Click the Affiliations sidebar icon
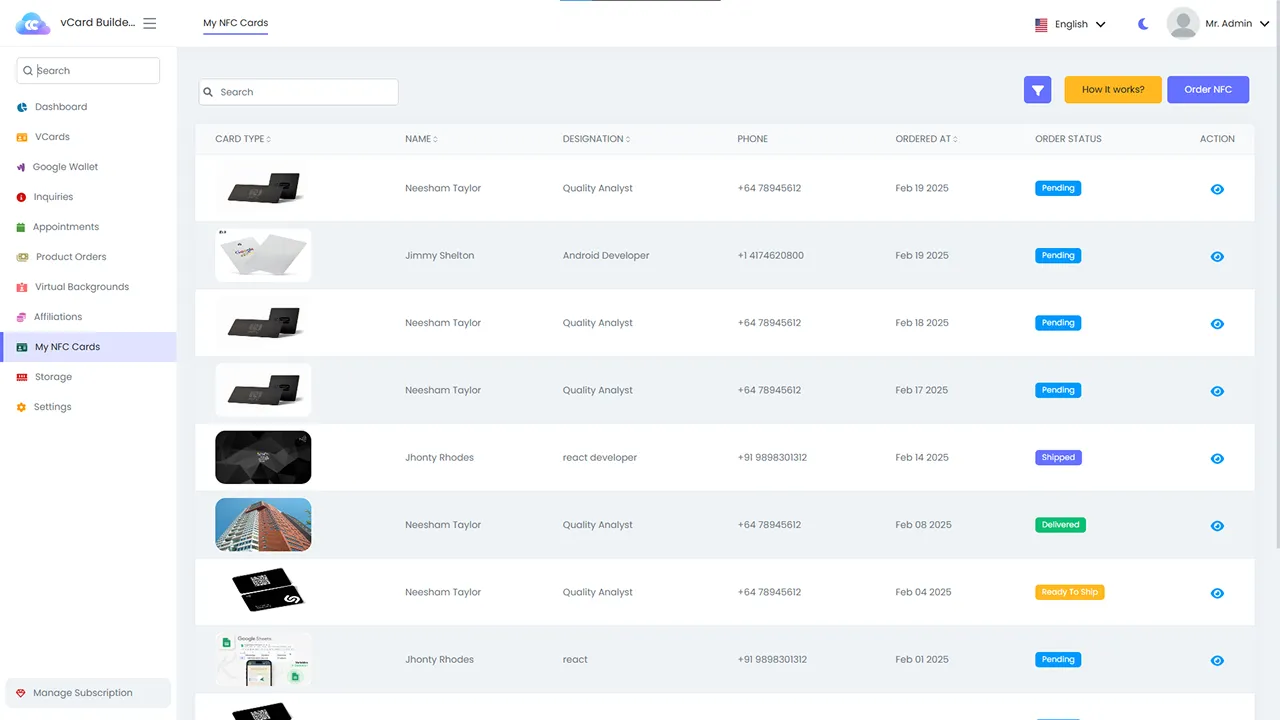 pyautogui.click(x=22, y=317)
